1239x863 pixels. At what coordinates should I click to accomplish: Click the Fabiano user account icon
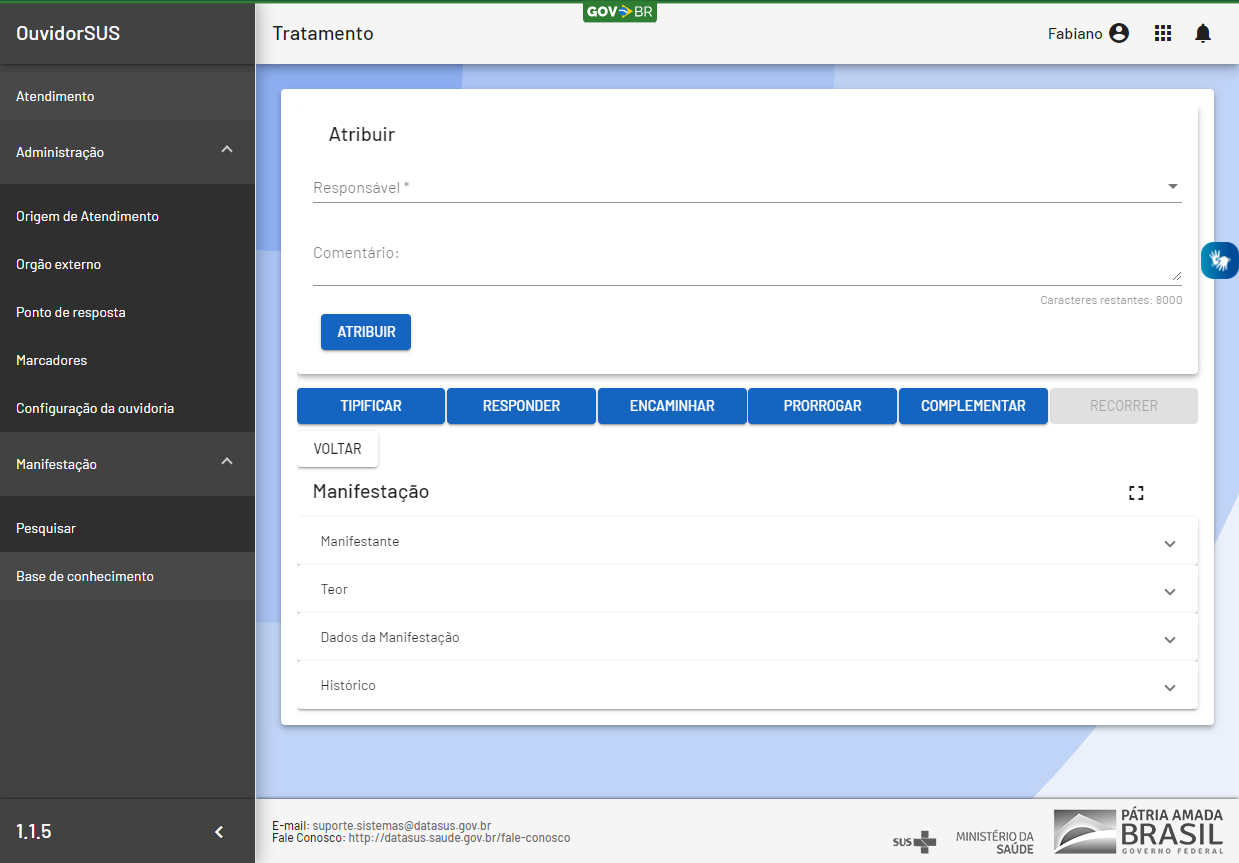(1119, 34)
